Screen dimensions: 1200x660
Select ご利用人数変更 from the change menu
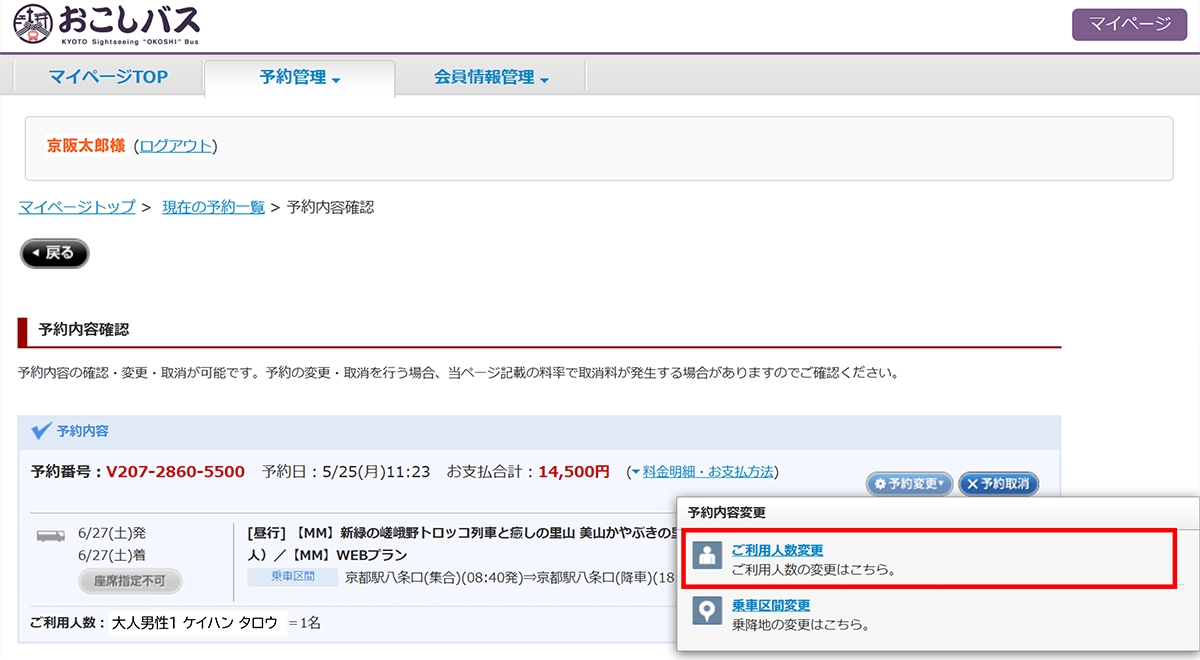[777, 550]
